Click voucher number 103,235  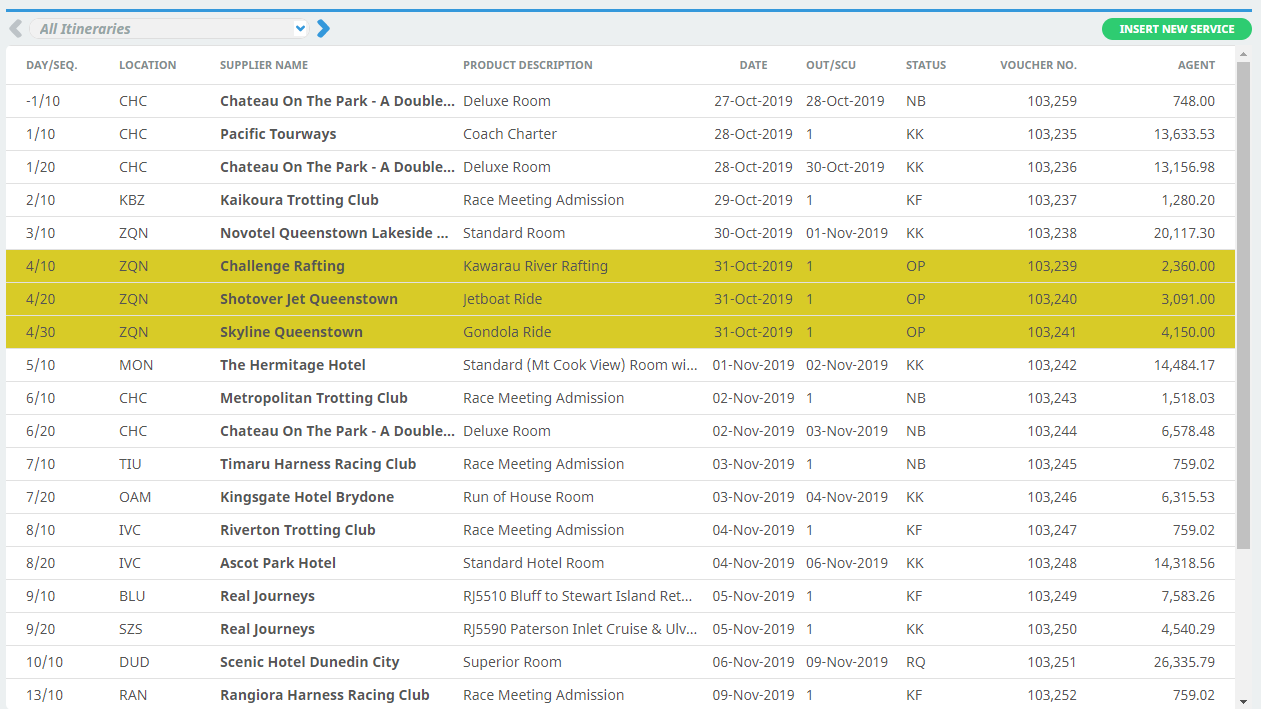coord(1052,134)
